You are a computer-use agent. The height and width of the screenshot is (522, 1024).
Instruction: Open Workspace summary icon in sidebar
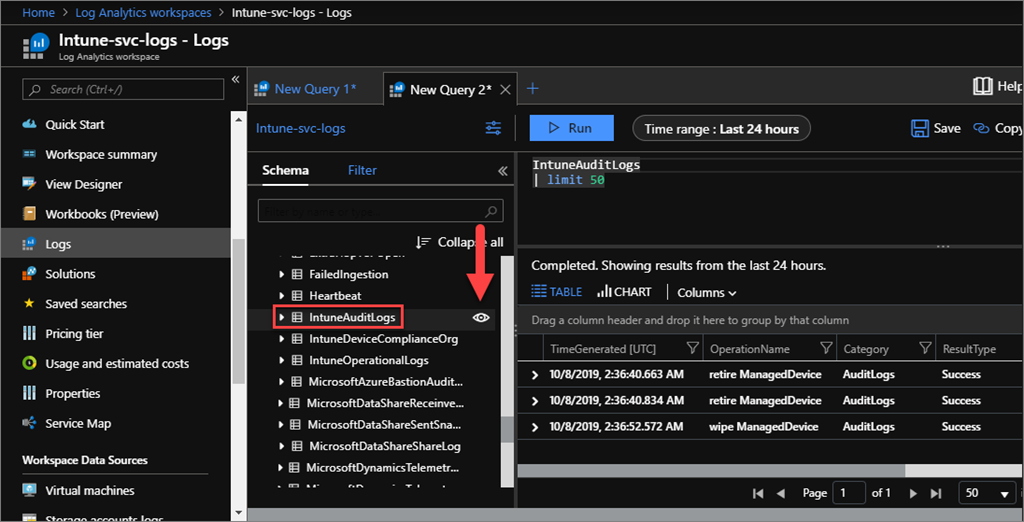point(29,154)
